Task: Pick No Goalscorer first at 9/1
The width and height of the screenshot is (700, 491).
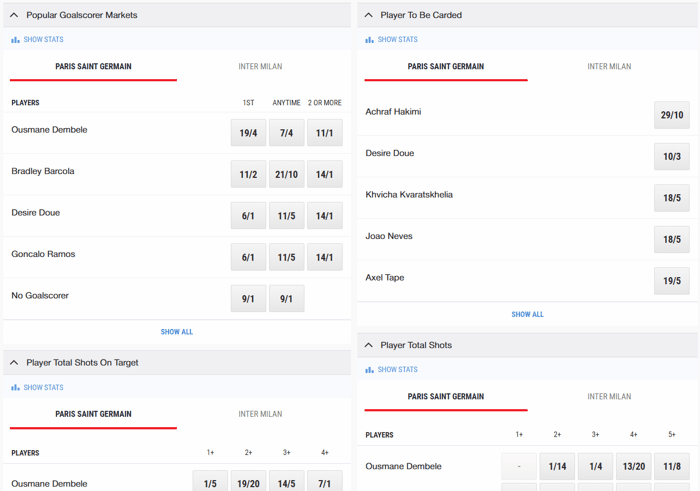Action: [x=248, y=299]
